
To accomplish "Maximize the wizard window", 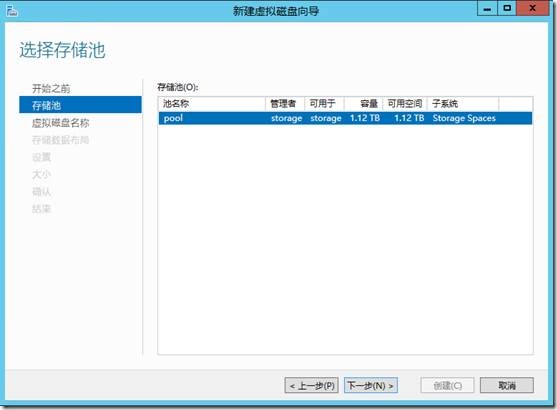I will [507, 8].
